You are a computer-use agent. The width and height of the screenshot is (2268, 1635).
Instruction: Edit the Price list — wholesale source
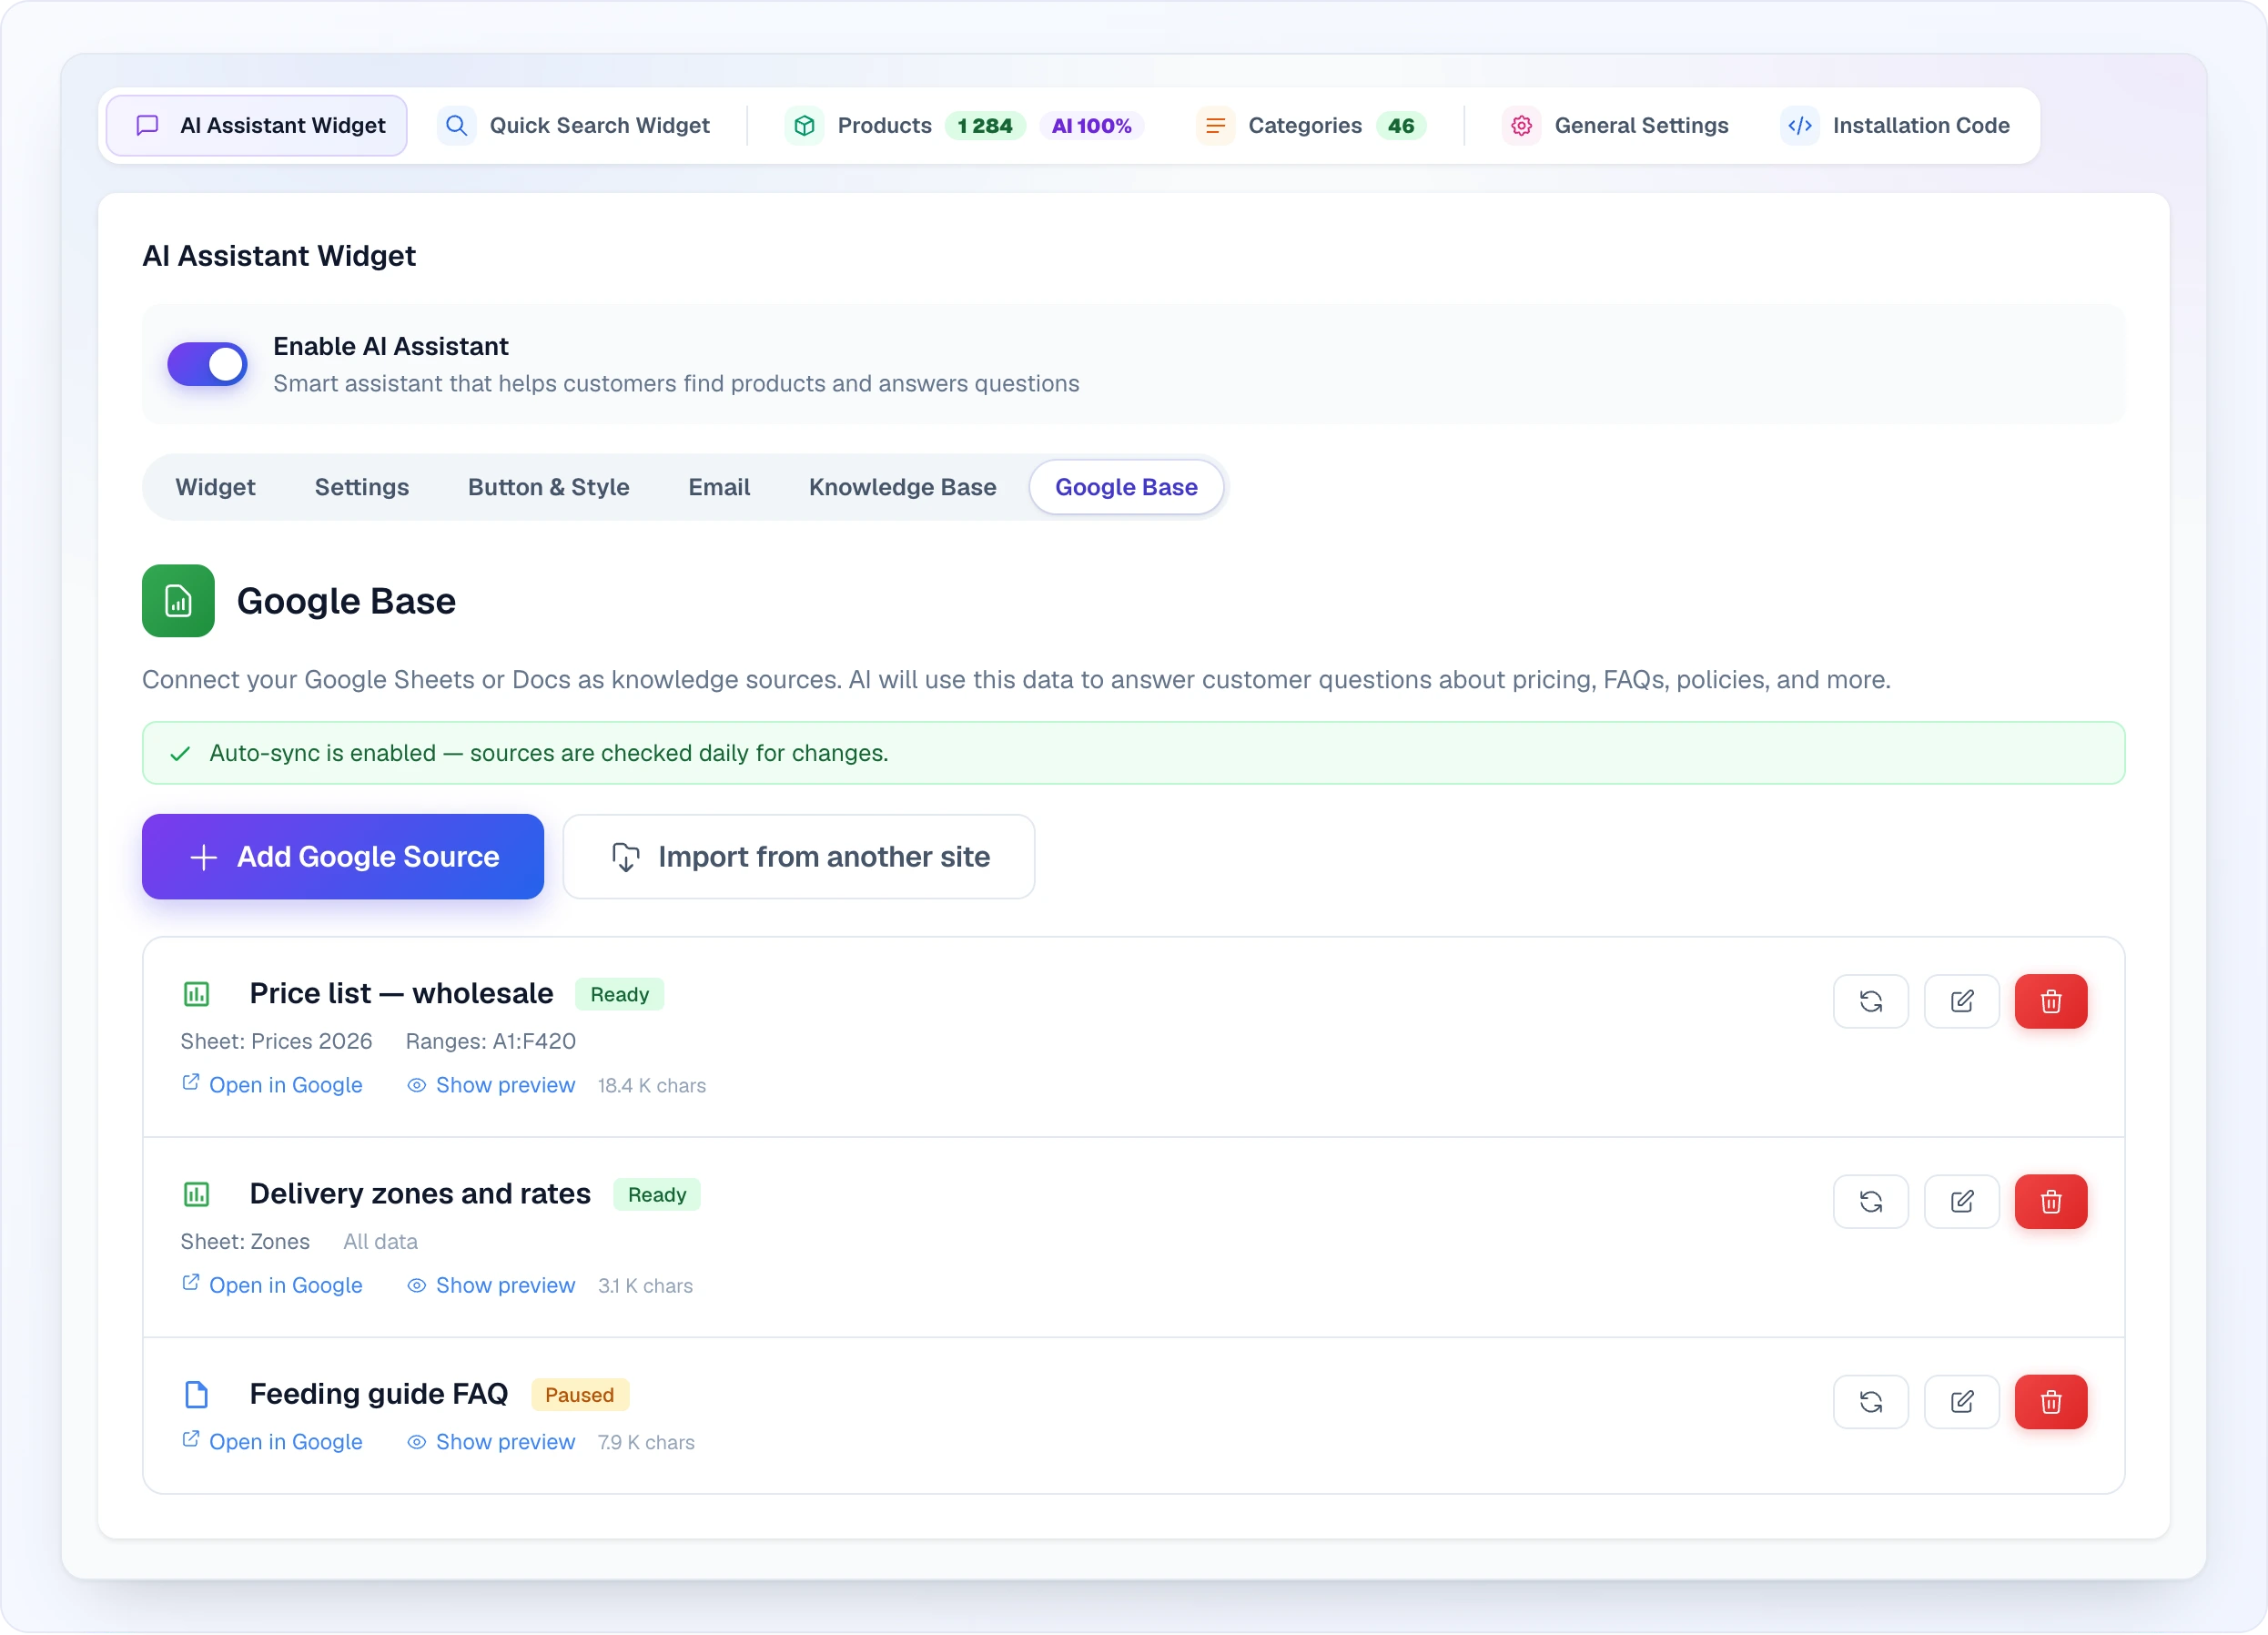click(x=1962, y=1002)
